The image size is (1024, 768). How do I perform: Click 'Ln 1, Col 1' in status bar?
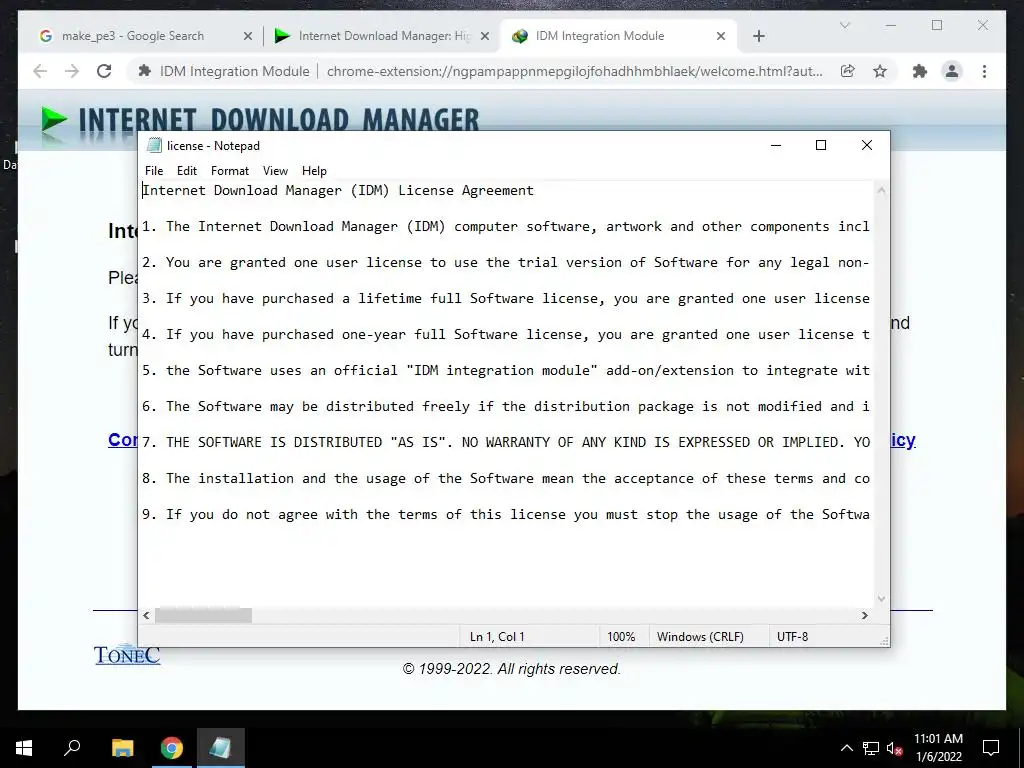[x=497, y=637]
